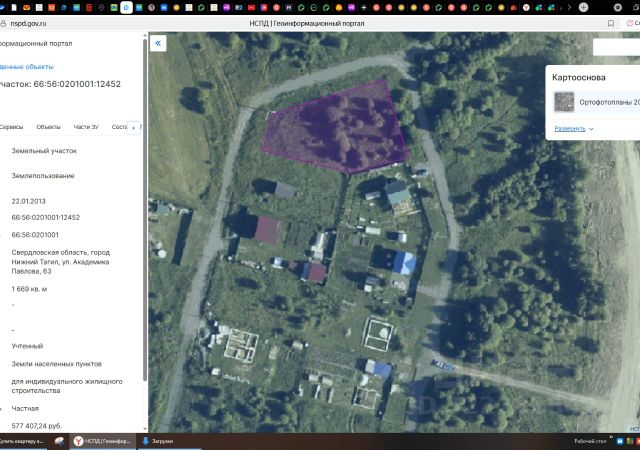Click the Землепользование text

[43, 176]
